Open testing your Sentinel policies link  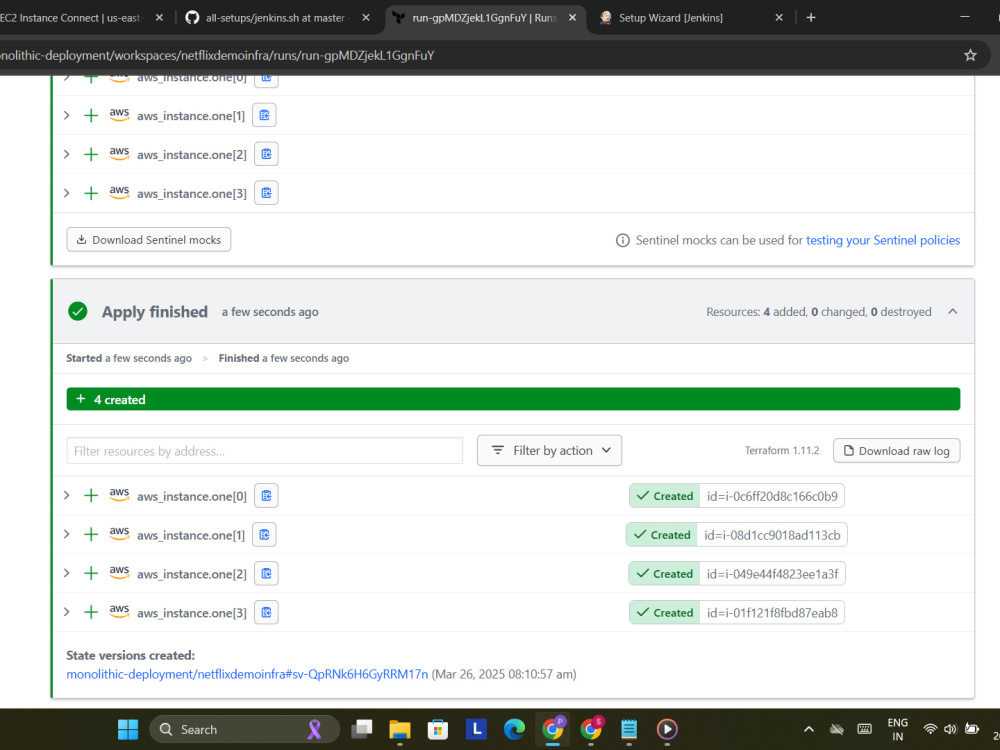point(883,240)
